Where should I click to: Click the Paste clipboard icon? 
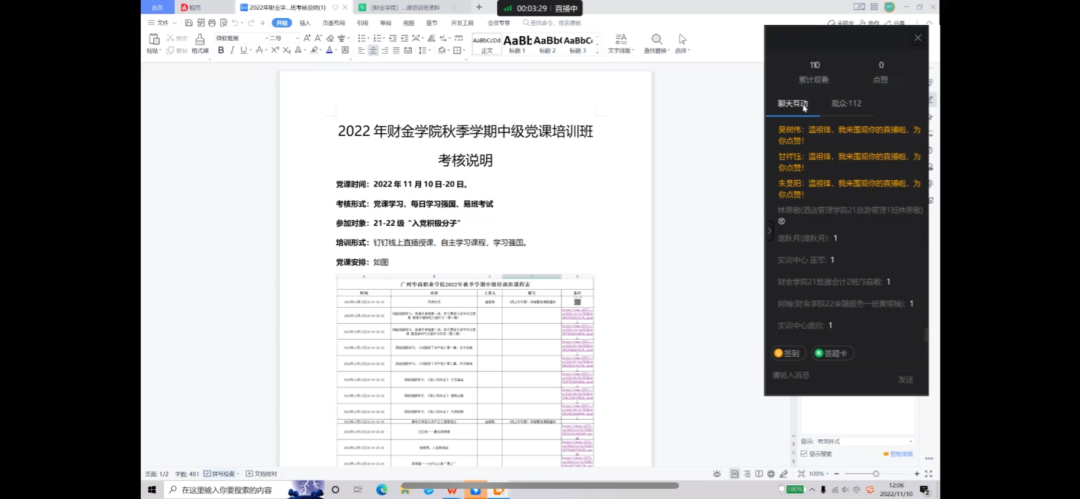click(153, 40)
